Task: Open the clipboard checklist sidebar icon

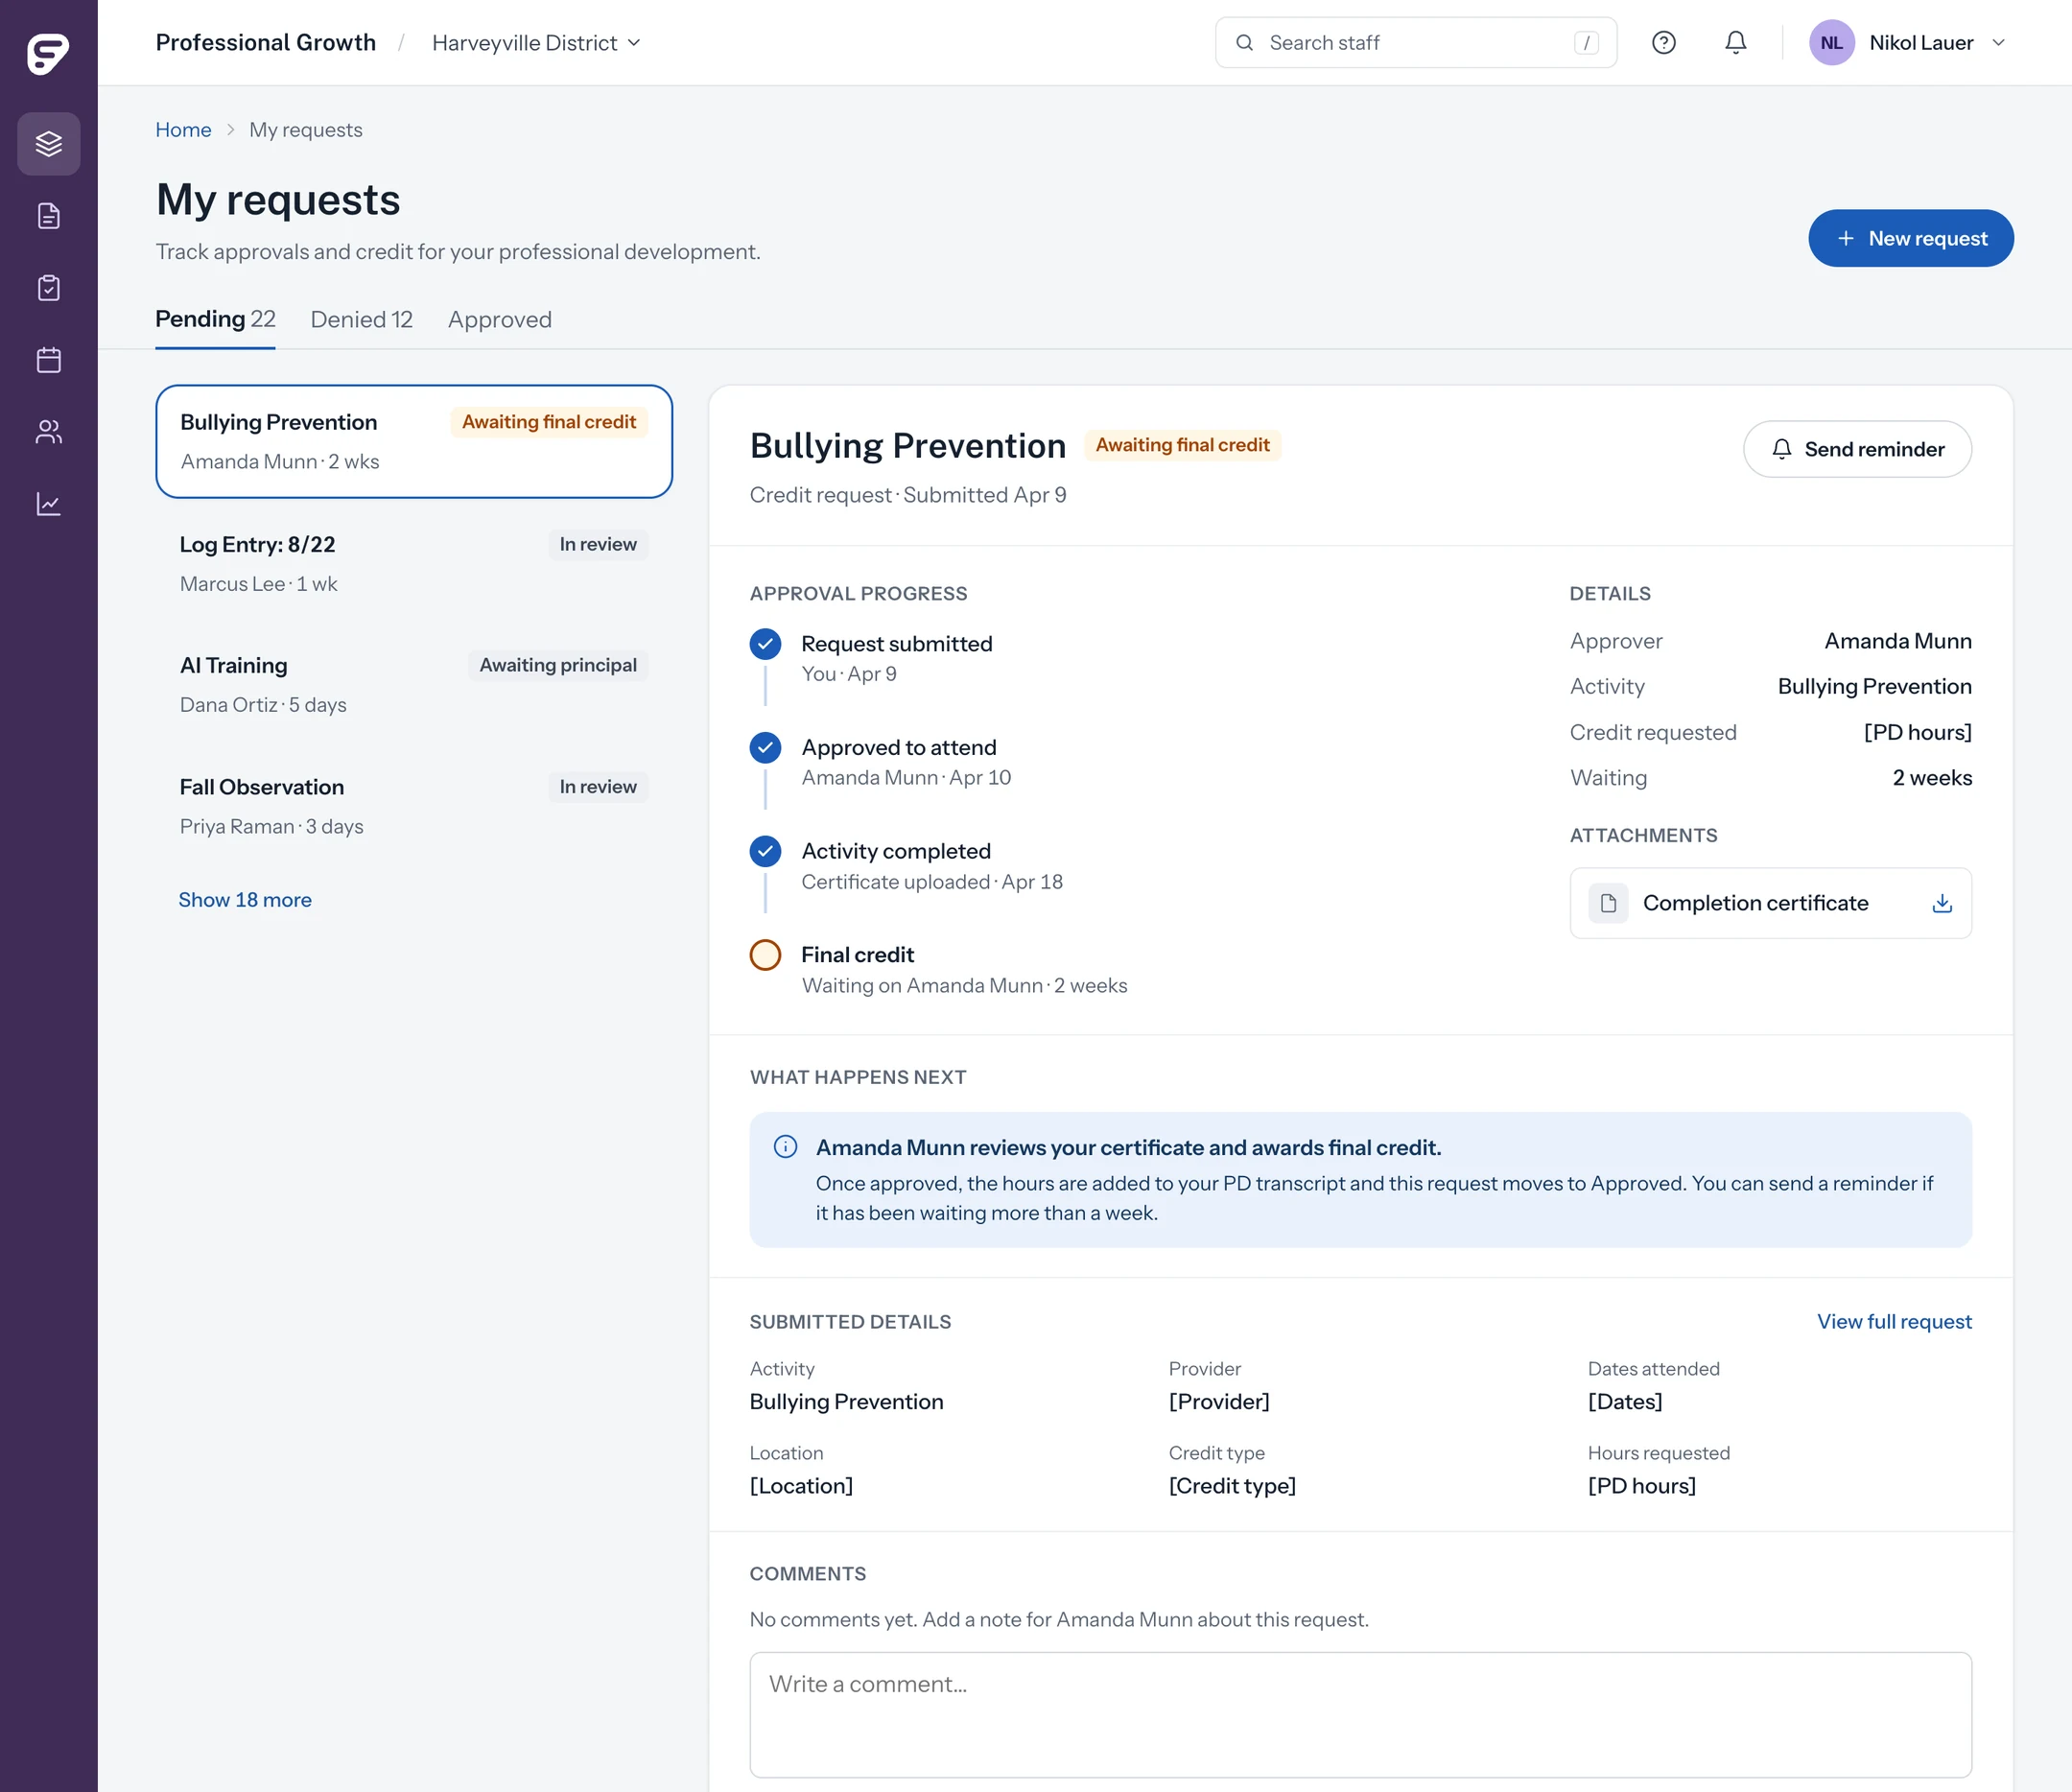Action: point(49,288)
